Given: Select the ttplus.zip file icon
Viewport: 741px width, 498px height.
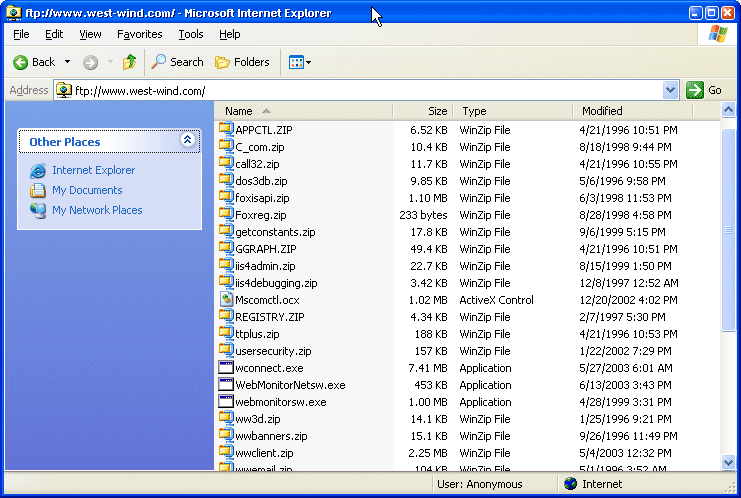Looking at the screenshot, I should point(226,333).
